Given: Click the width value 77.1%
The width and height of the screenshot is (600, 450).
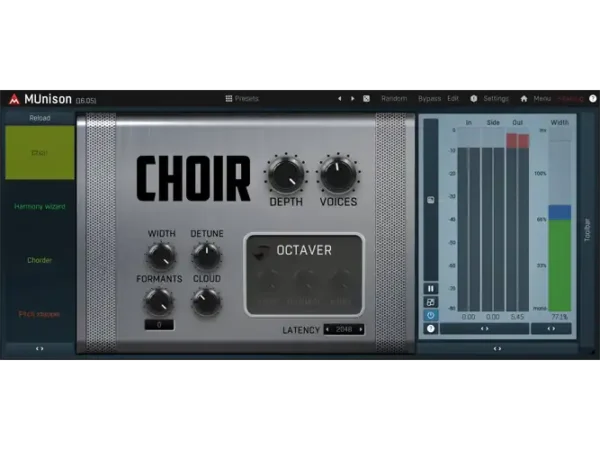Looking at the screenshot, I should pos(559,317).
